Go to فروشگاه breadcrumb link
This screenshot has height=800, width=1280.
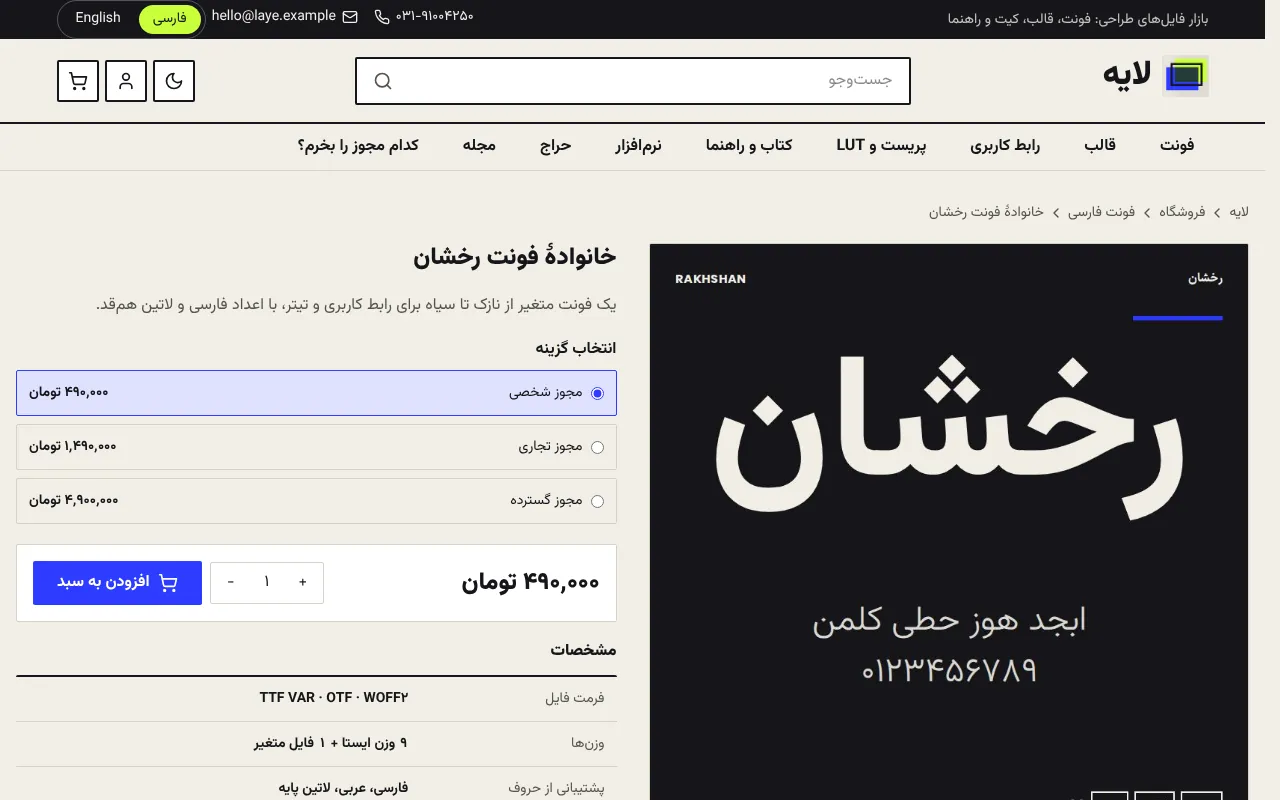click(1182, 212)
